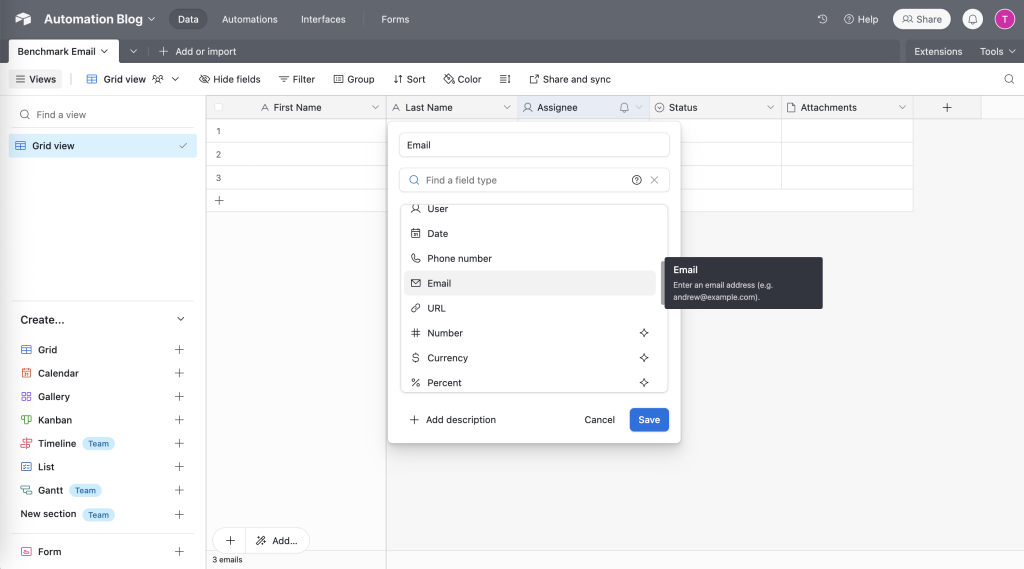The width and height of the screenshot is (1024, 569).
Task: Open the notifications bell
Action: pos(972,19)
